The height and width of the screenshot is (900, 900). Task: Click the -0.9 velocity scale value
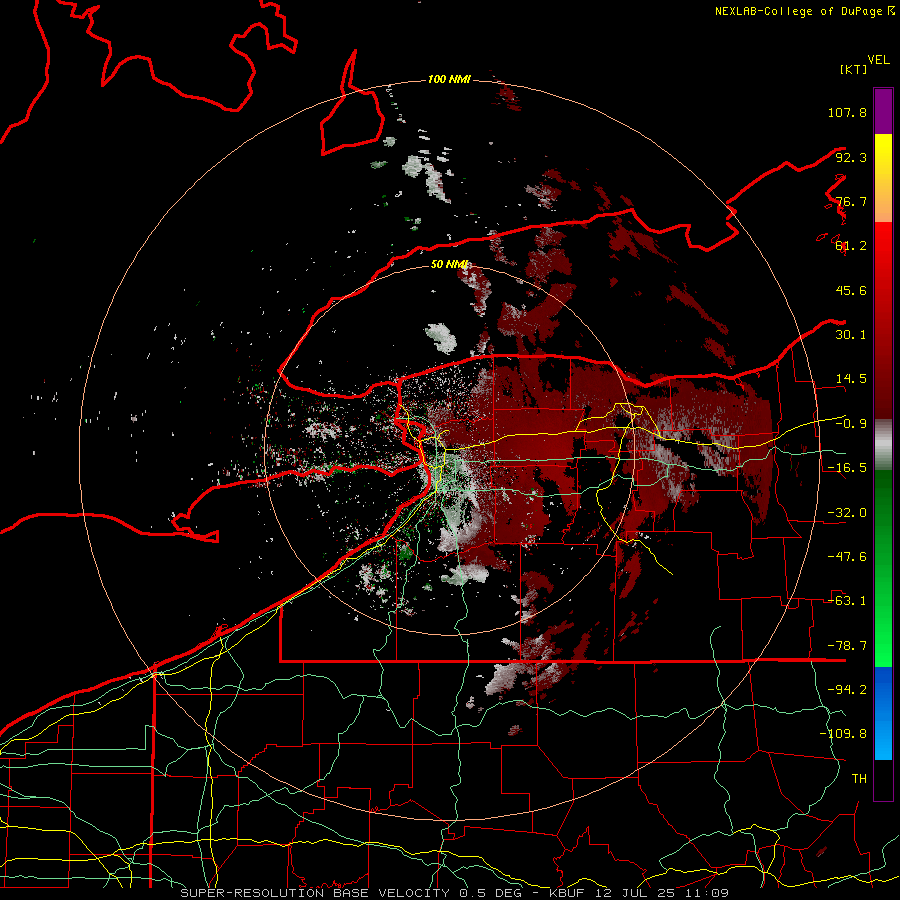(x=851, y=424)
